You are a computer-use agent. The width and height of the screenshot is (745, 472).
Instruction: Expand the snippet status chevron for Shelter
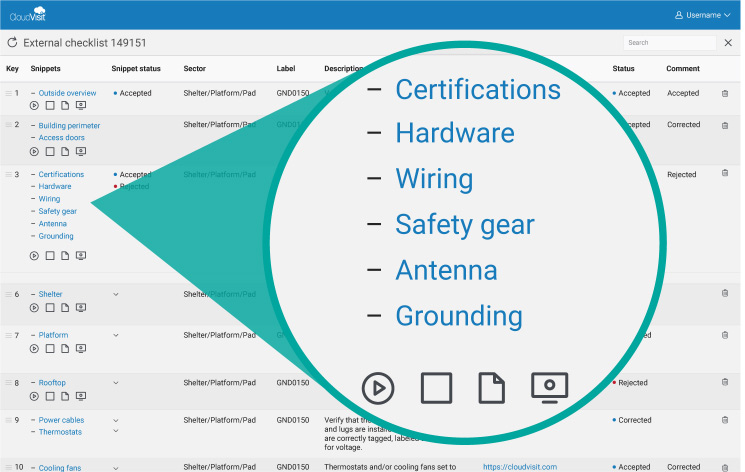click(116, 294)
